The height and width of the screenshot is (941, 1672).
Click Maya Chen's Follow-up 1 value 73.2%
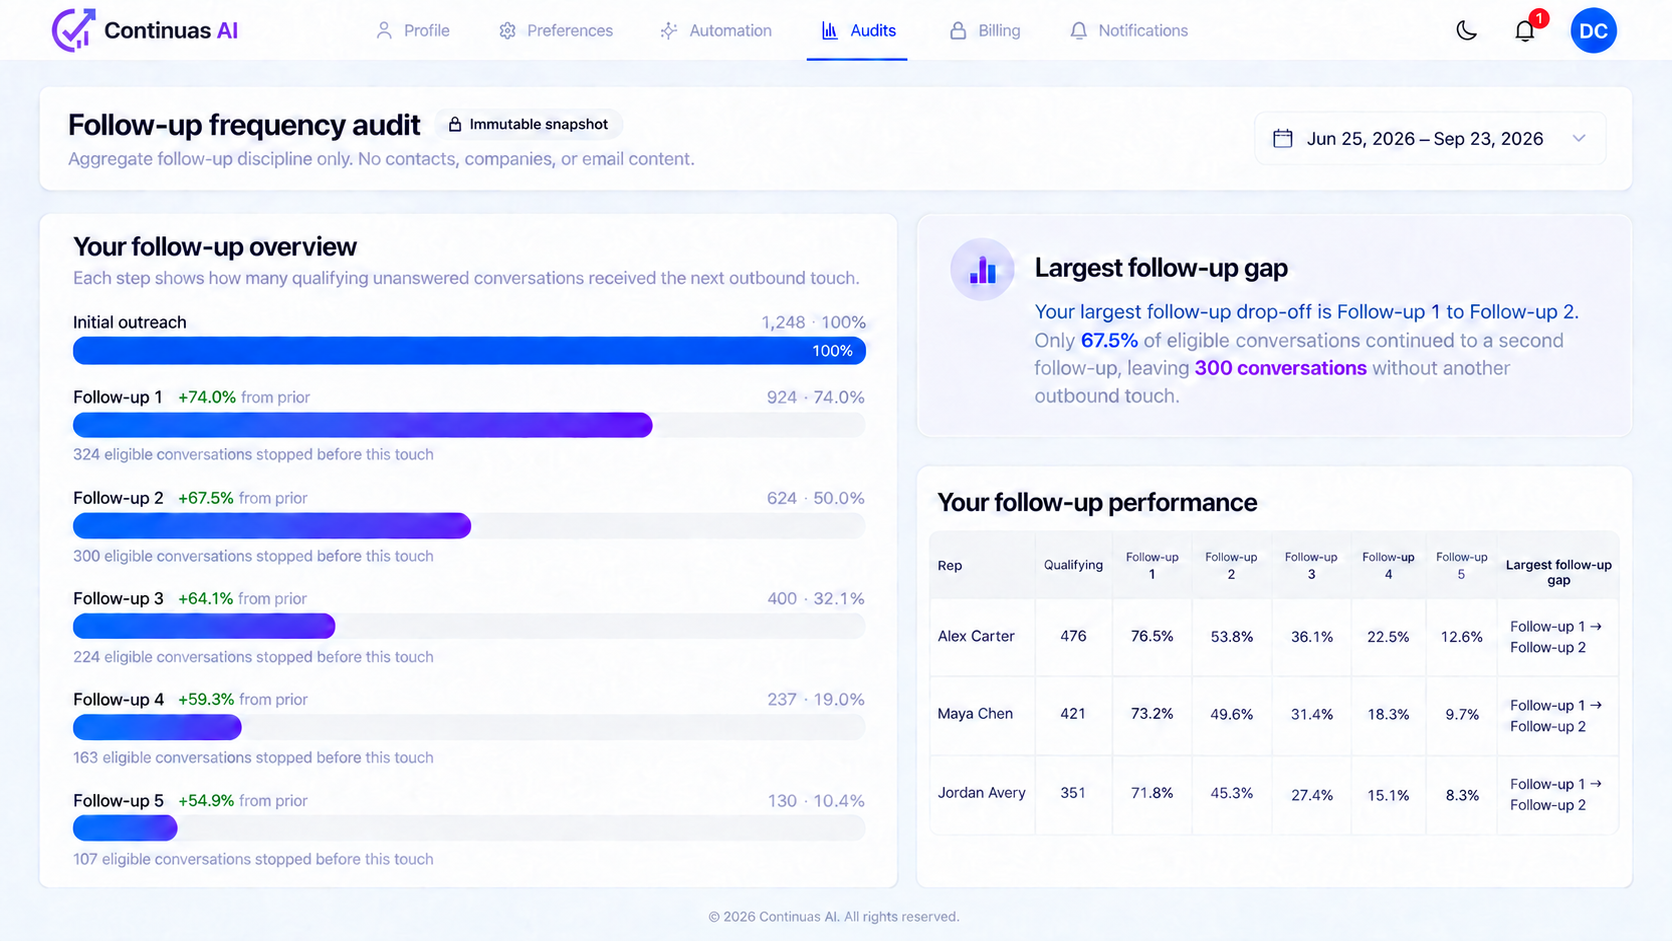pyautogui.click(x=1152, y=714)
